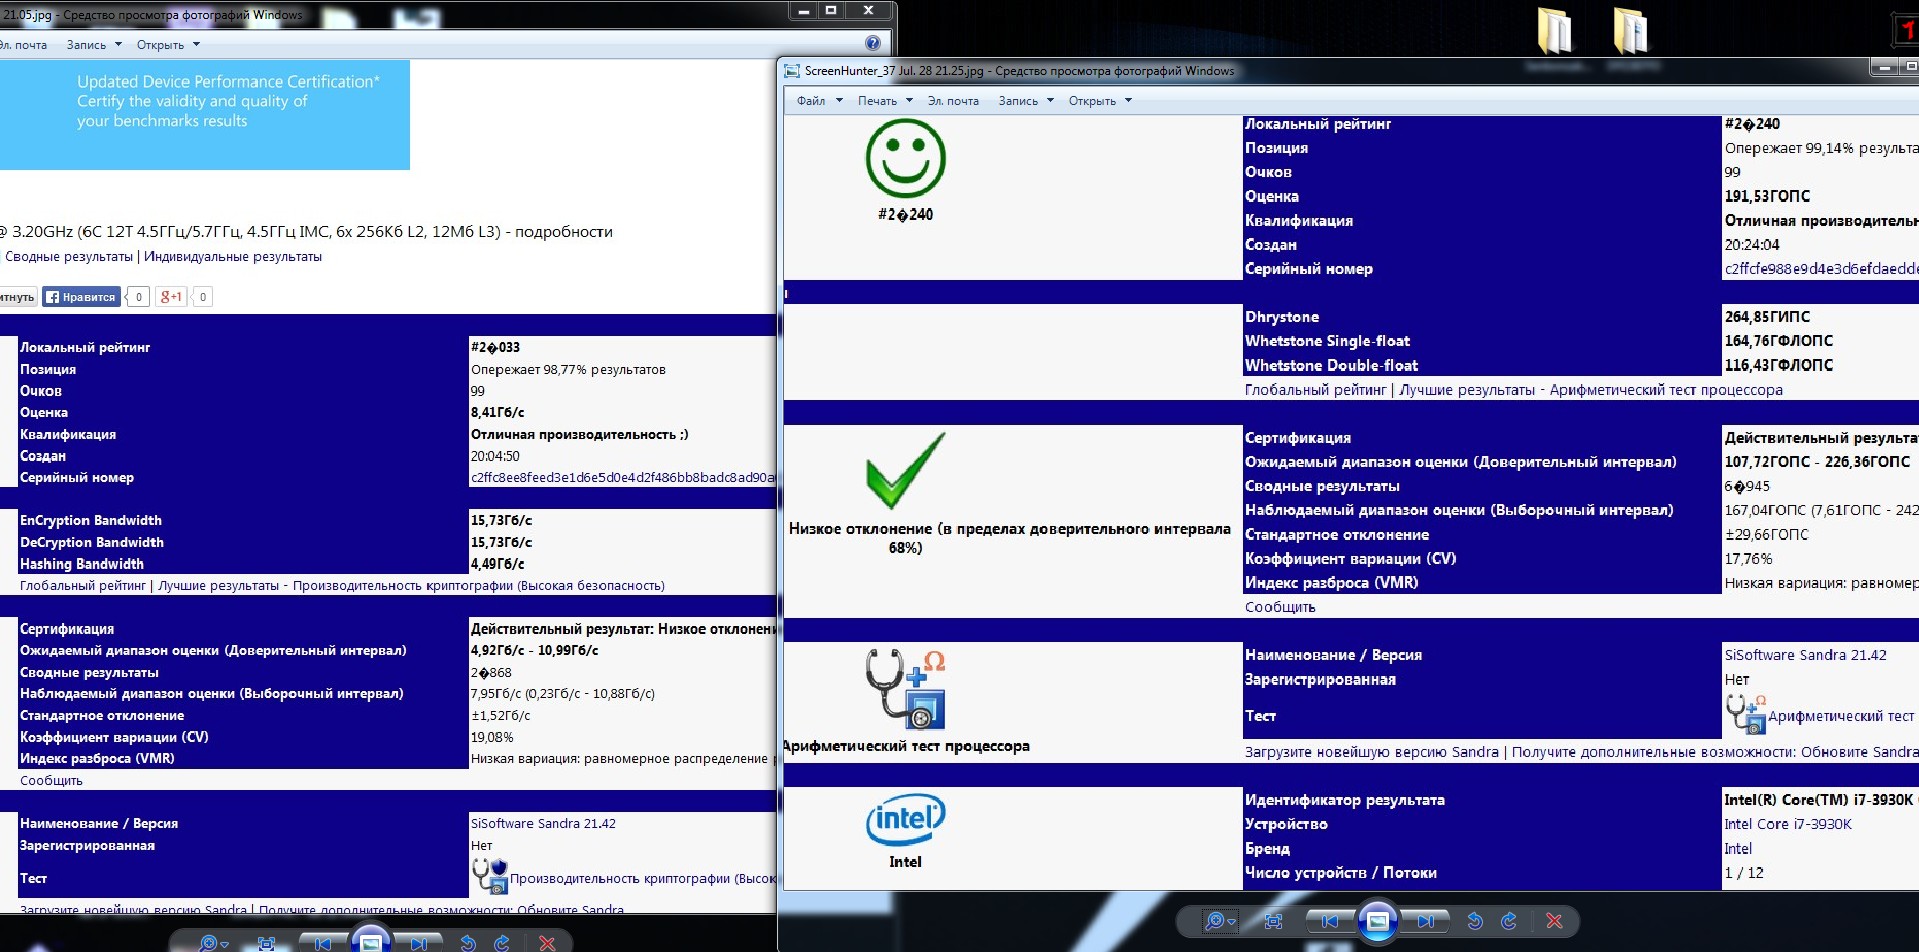Click the first folder icon on the desktop

(1554, 30)
